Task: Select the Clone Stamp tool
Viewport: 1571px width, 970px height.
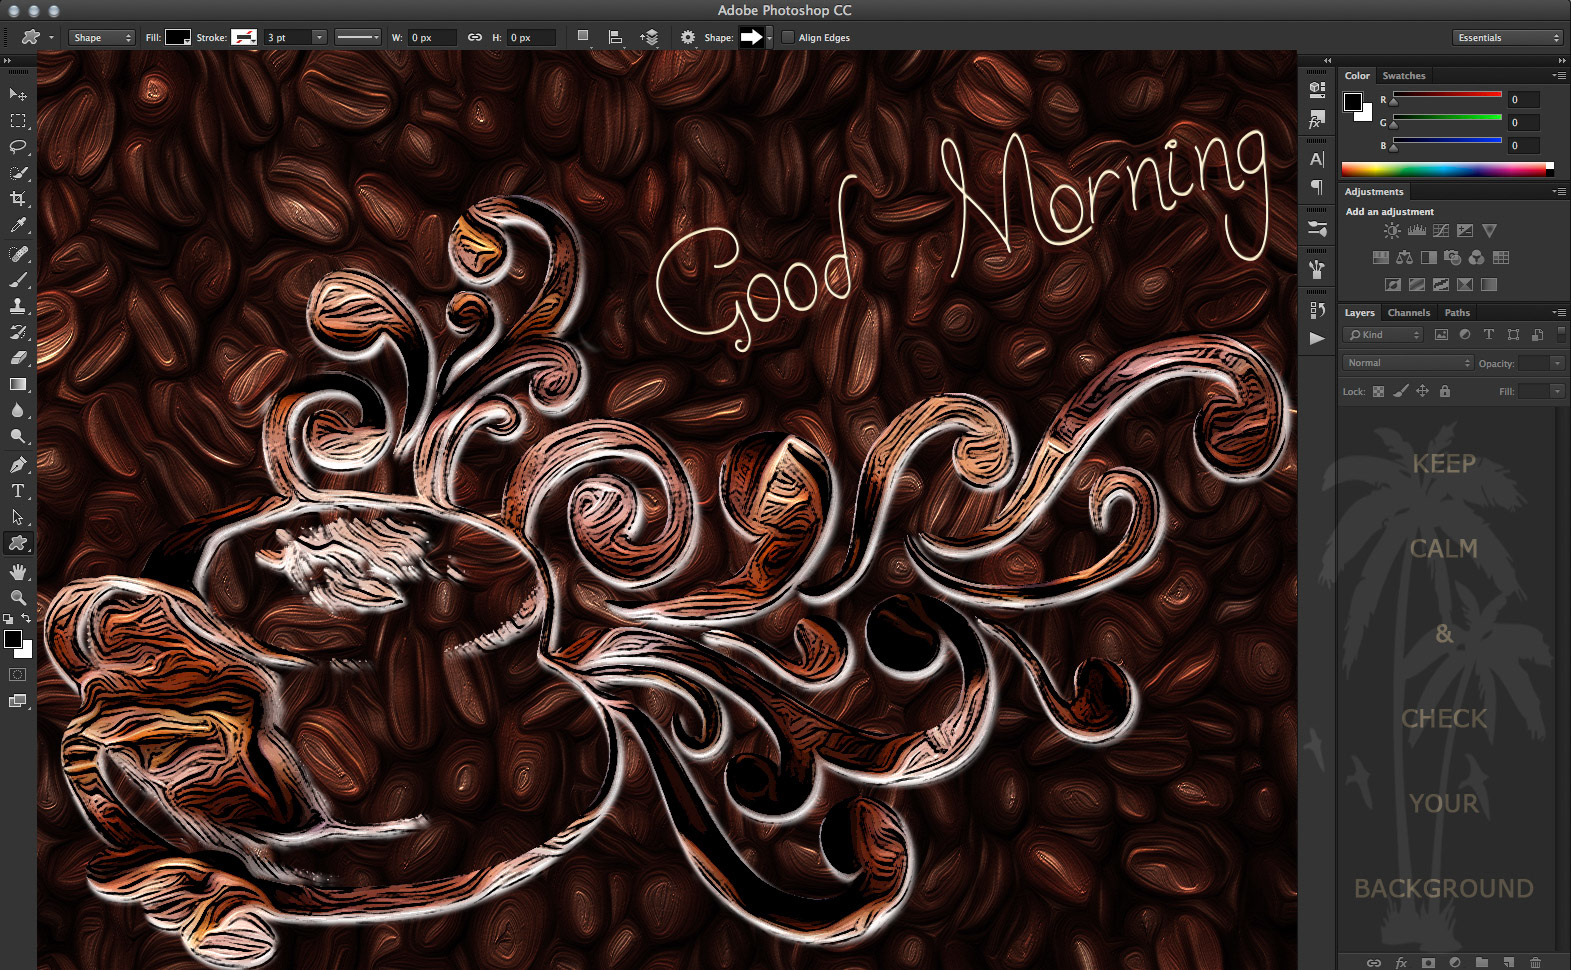Action: pos(18,306)
